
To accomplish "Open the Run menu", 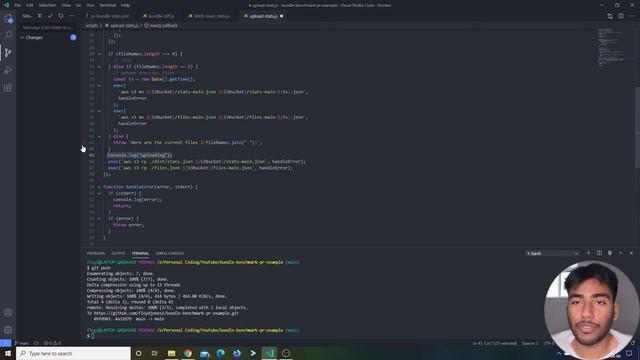I will click(x=91, y=5).
